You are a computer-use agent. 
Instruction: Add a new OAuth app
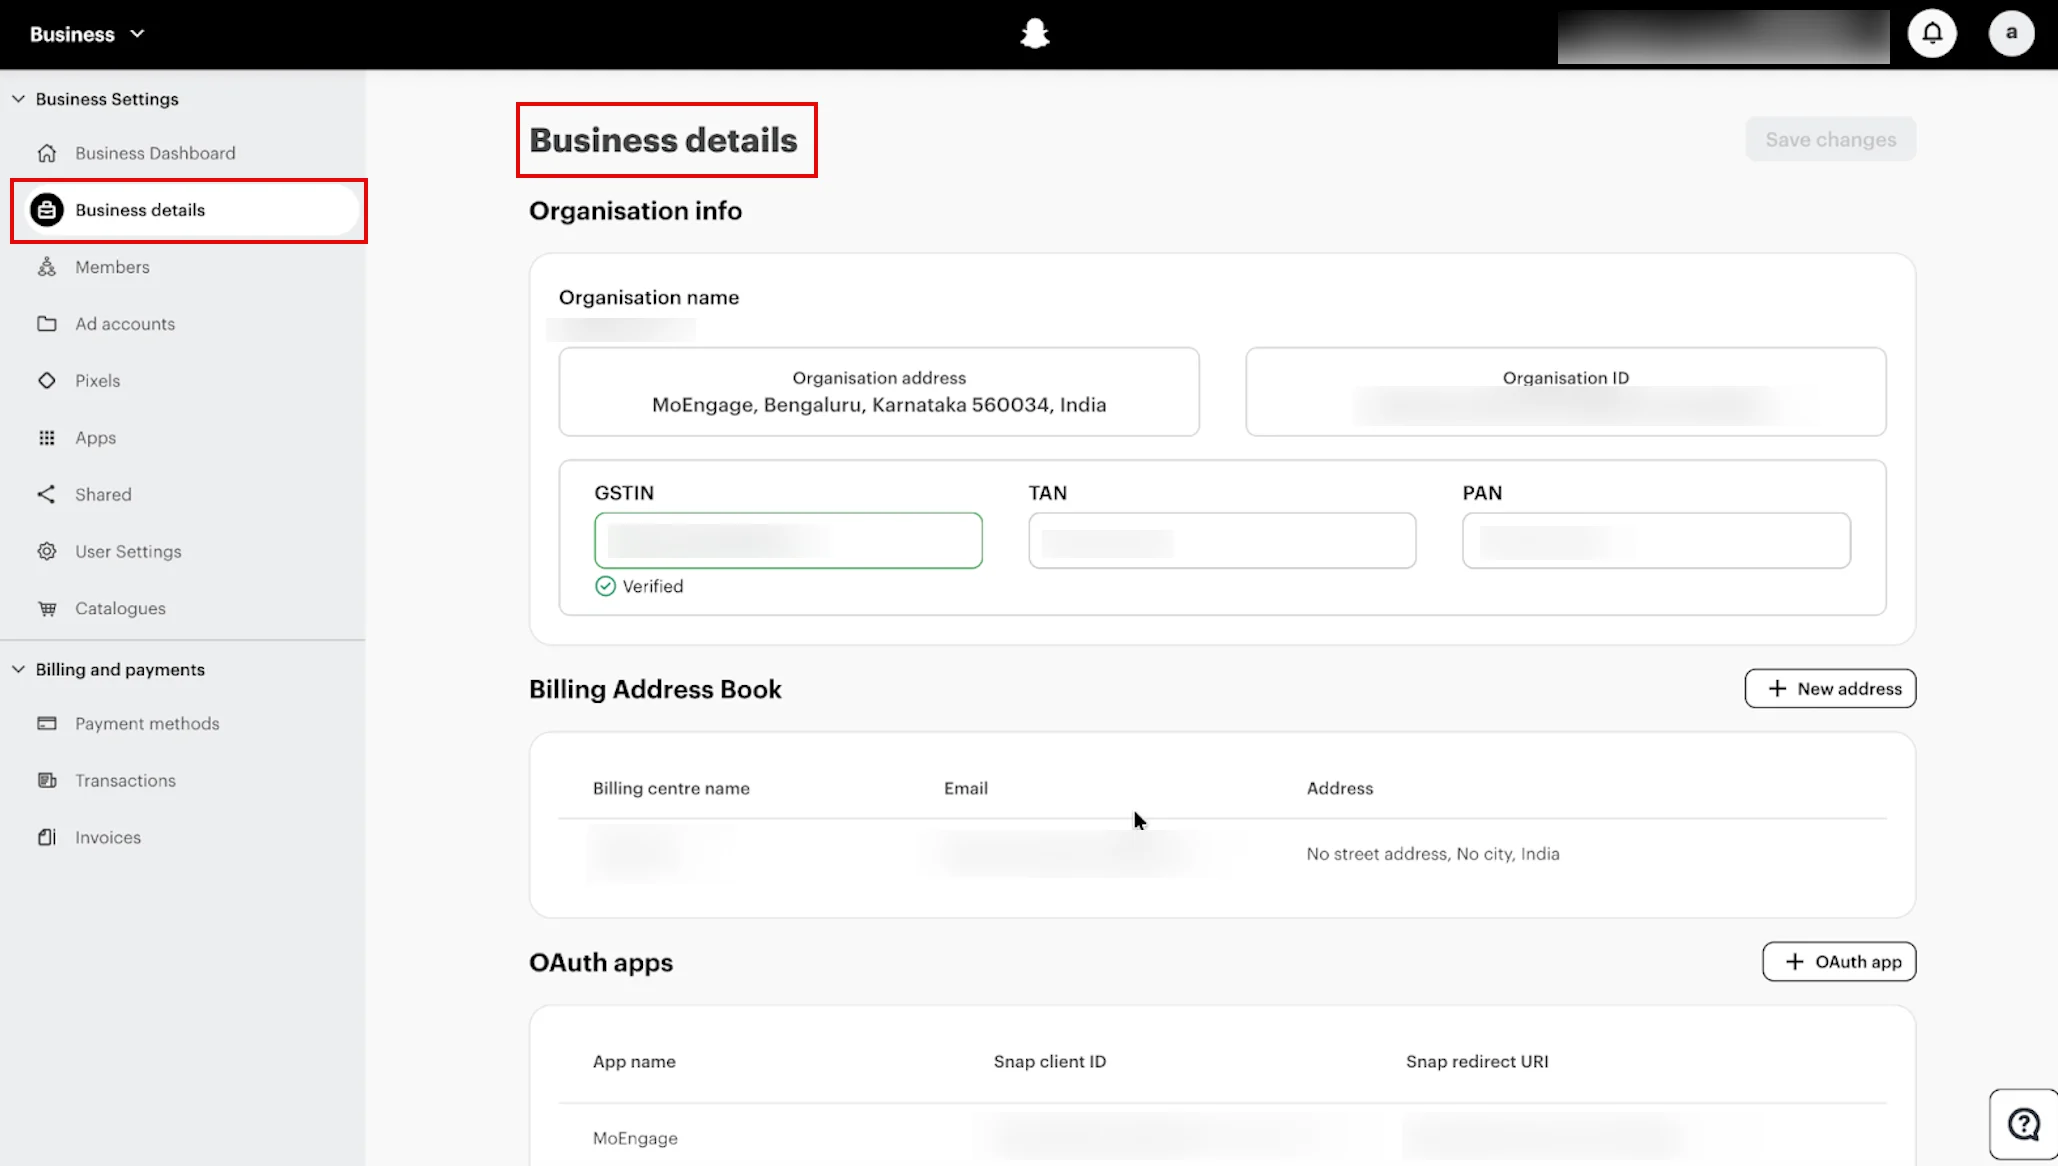1839,962
